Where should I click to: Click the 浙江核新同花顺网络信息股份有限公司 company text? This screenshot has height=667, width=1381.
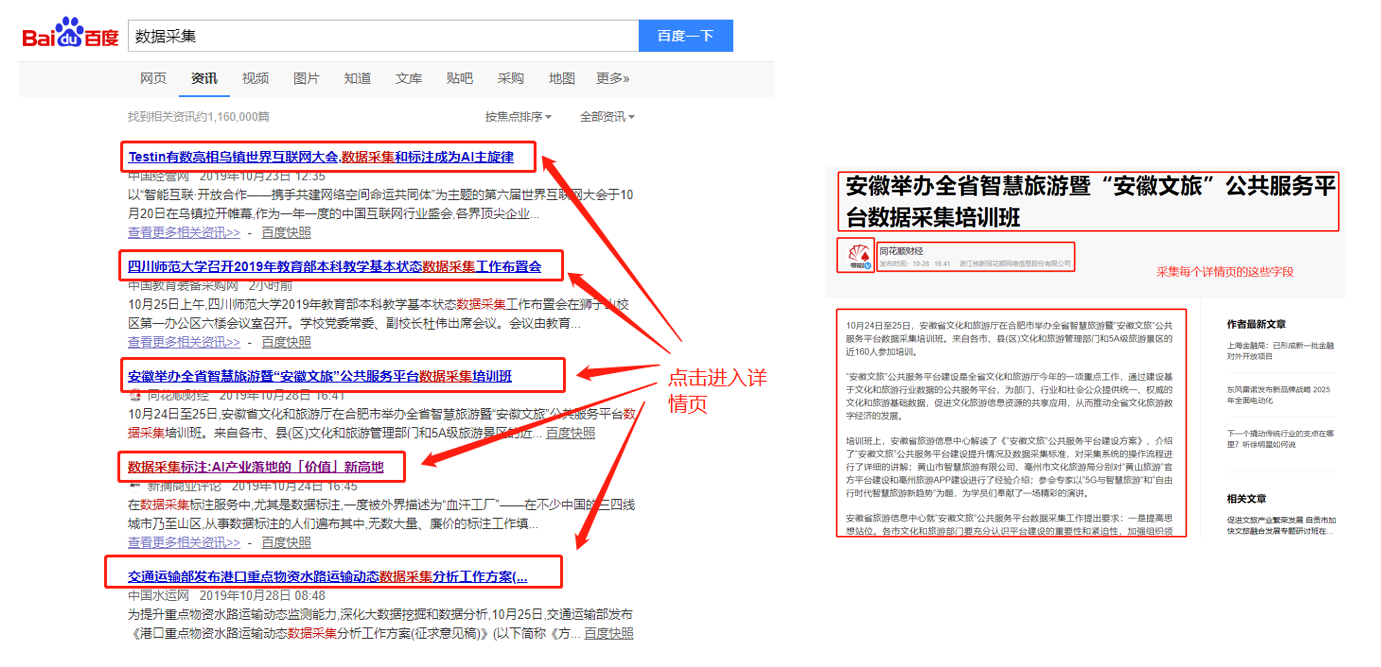coord(1014,264)
